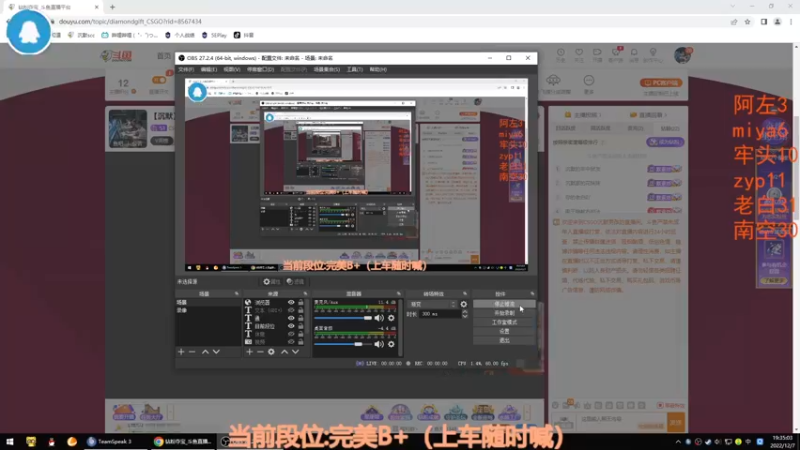Open the bottom mixer channel gear settings

[x=391, y=344]
